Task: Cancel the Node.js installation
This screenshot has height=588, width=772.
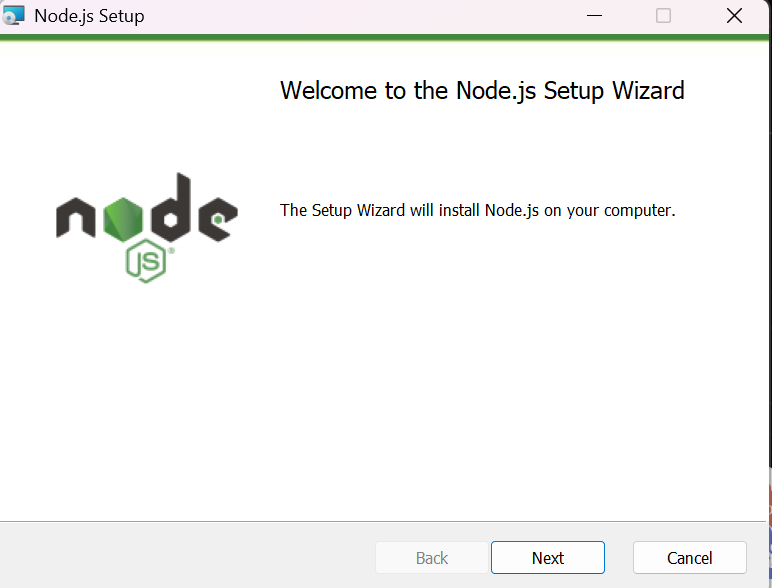Action: point(689,557)
